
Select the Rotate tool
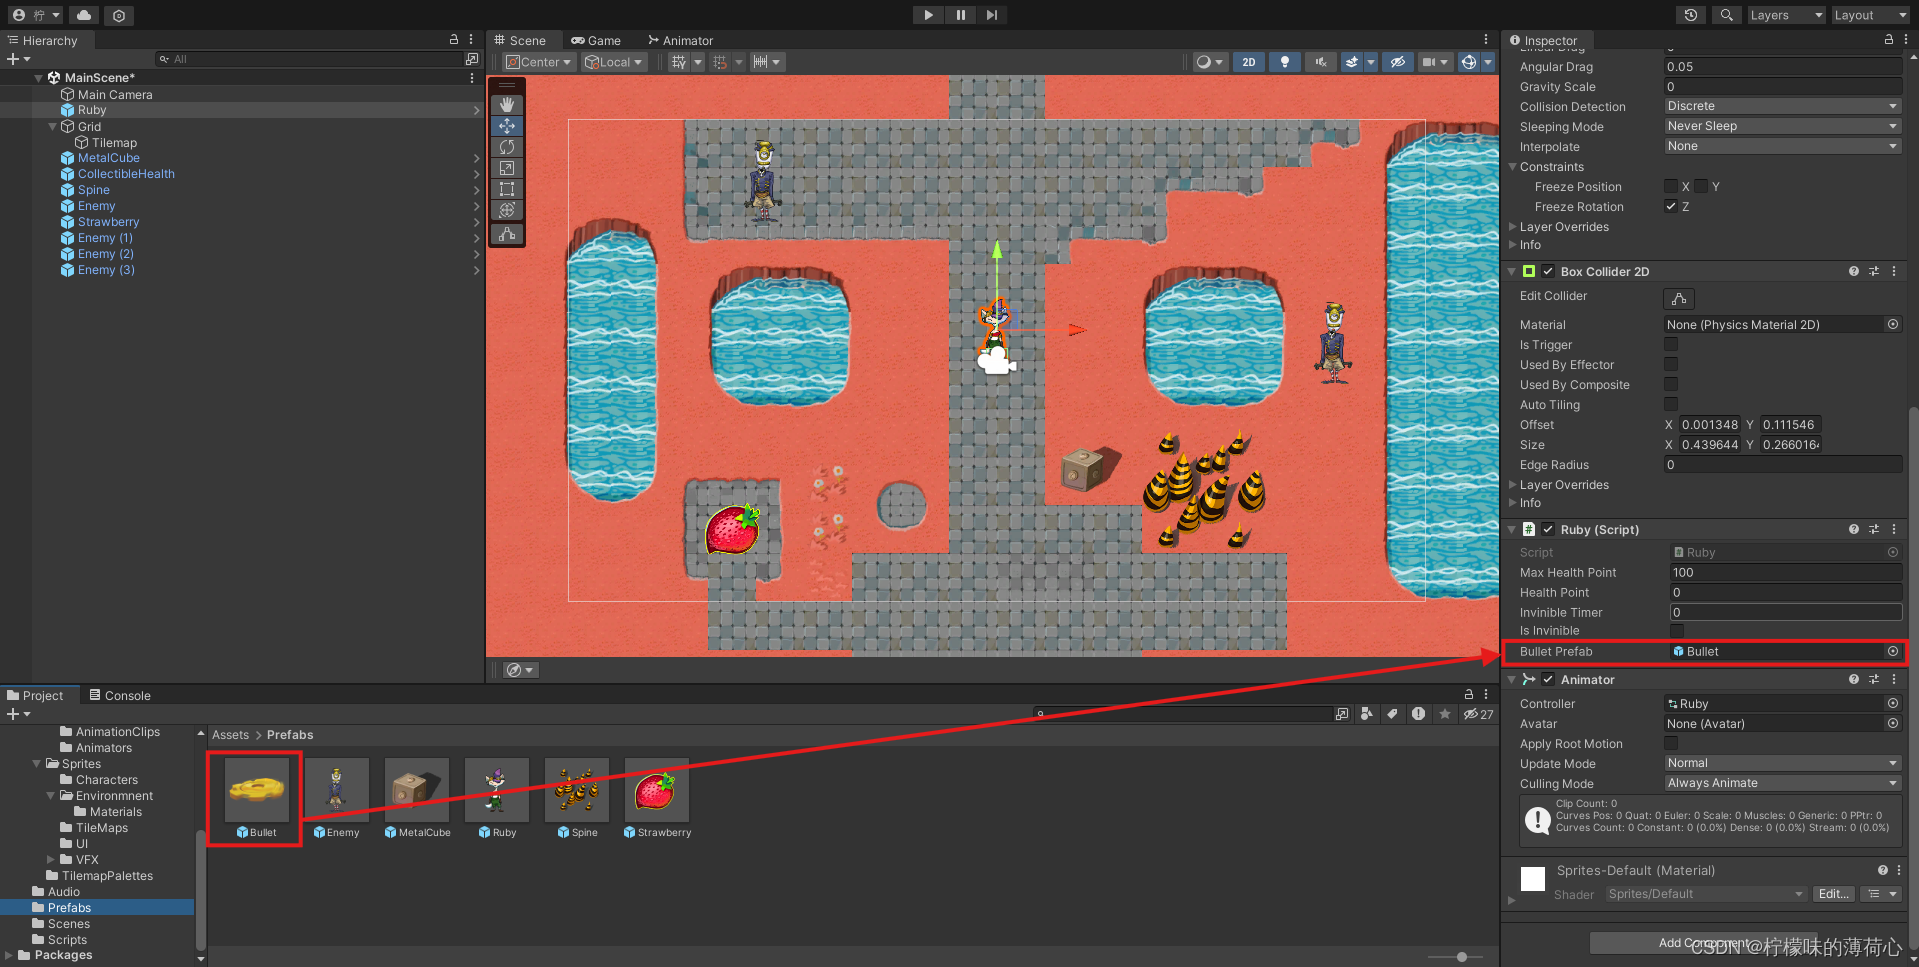click(x=507, y=147)
